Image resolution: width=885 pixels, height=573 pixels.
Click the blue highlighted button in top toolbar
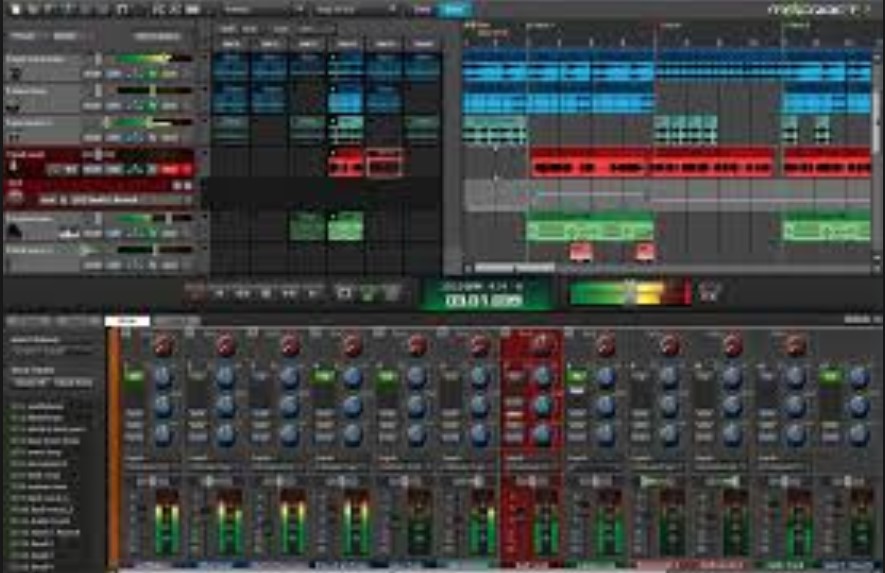(x=454, y=10)
